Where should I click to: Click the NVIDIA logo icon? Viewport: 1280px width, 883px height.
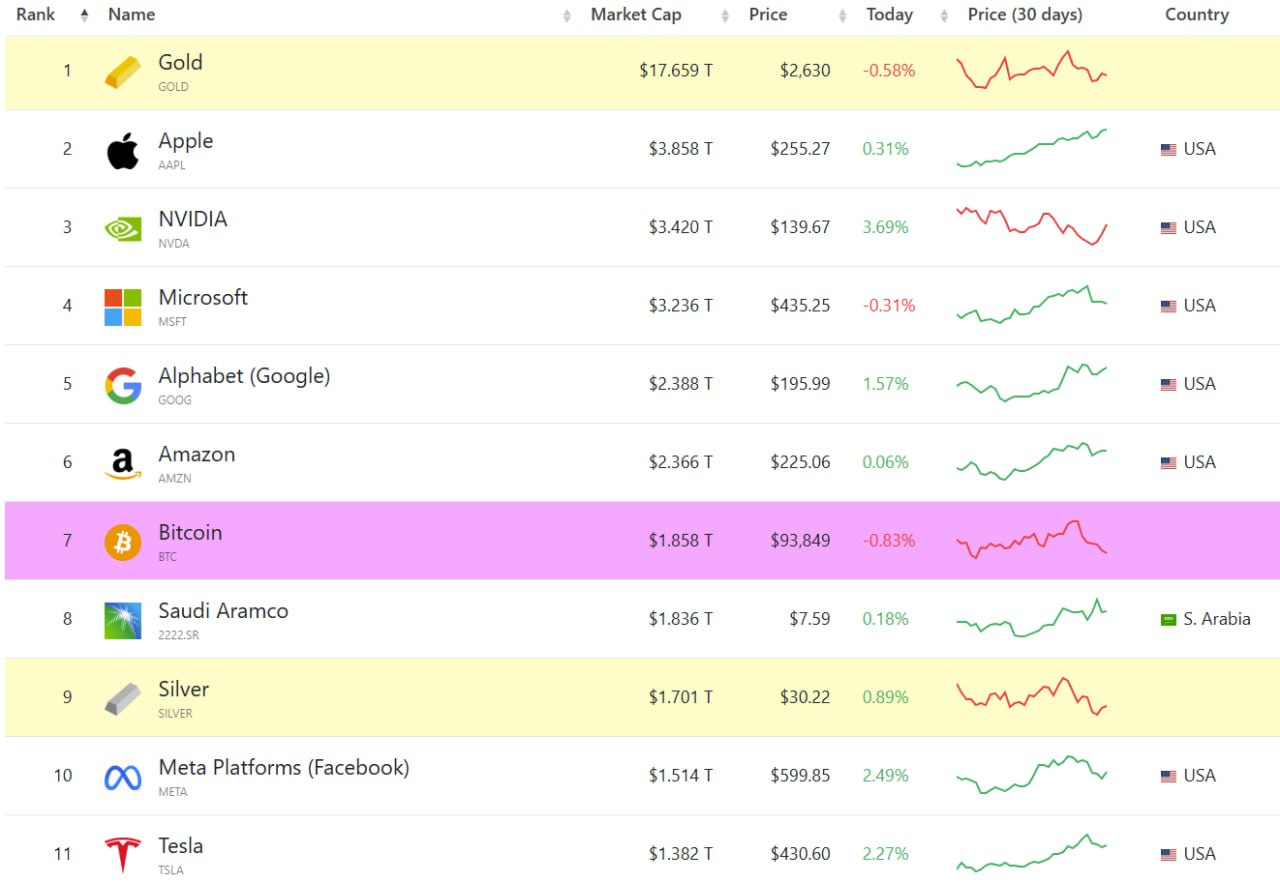click(123, 228)
